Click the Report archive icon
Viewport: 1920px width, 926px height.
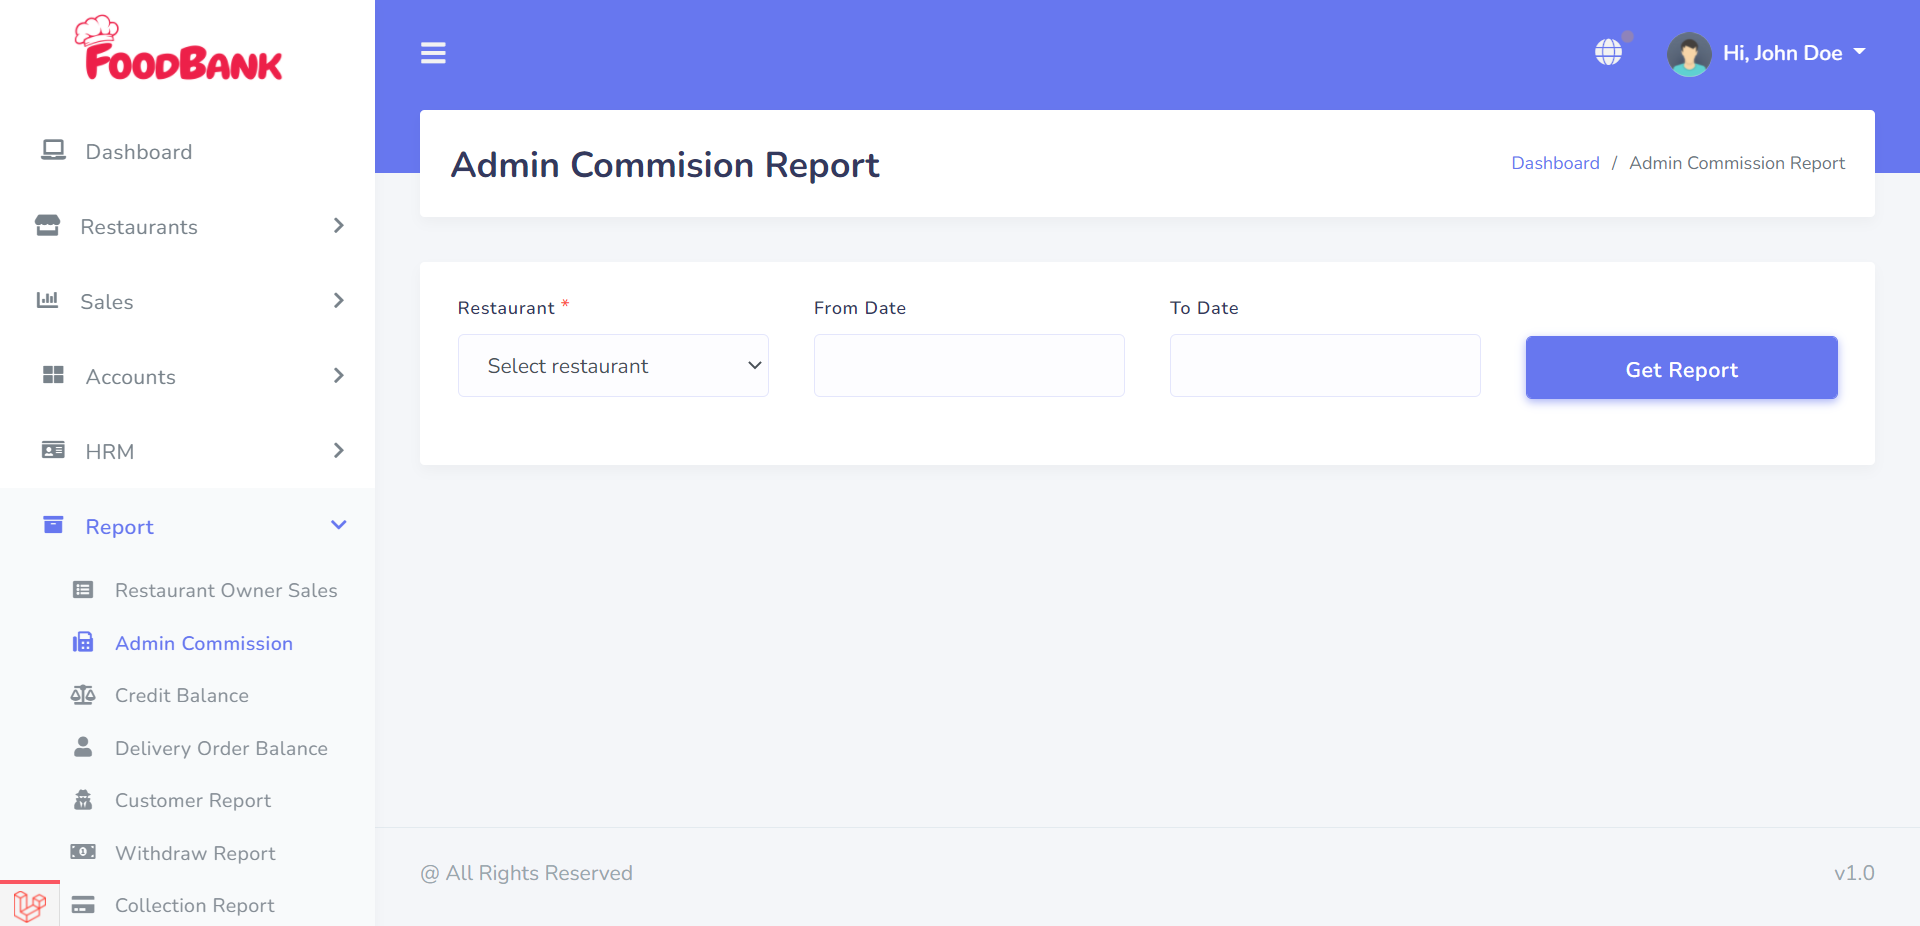pos(53,525)
